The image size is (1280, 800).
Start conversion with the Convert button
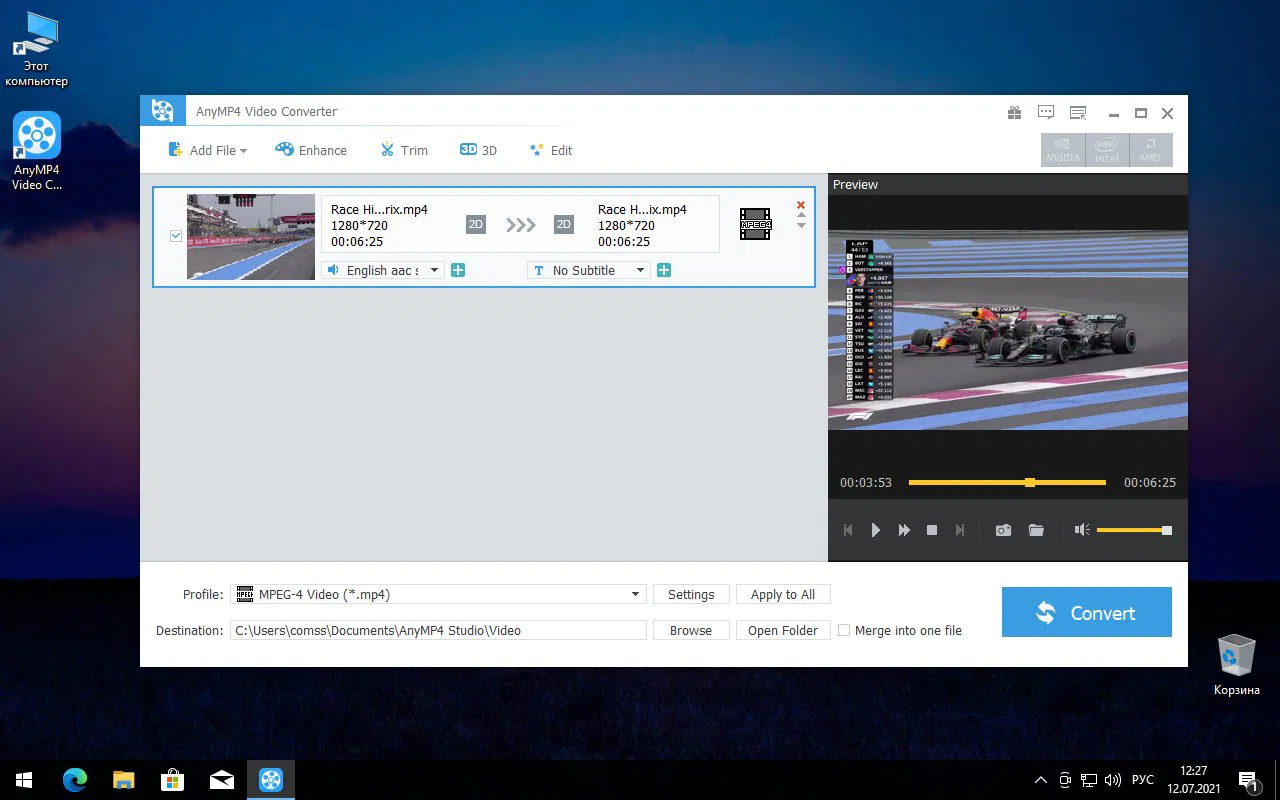pos(1086,611)
